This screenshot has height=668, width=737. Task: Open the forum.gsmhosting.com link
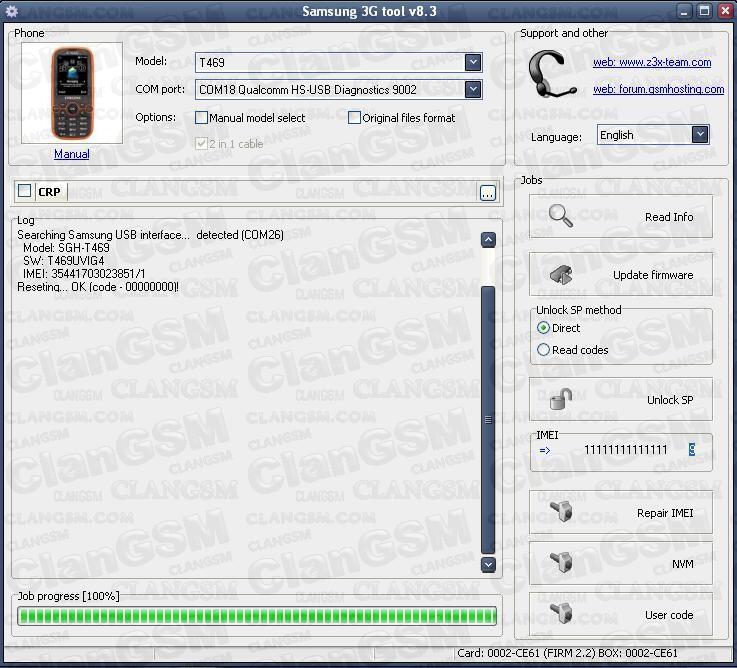pos(658,89)
